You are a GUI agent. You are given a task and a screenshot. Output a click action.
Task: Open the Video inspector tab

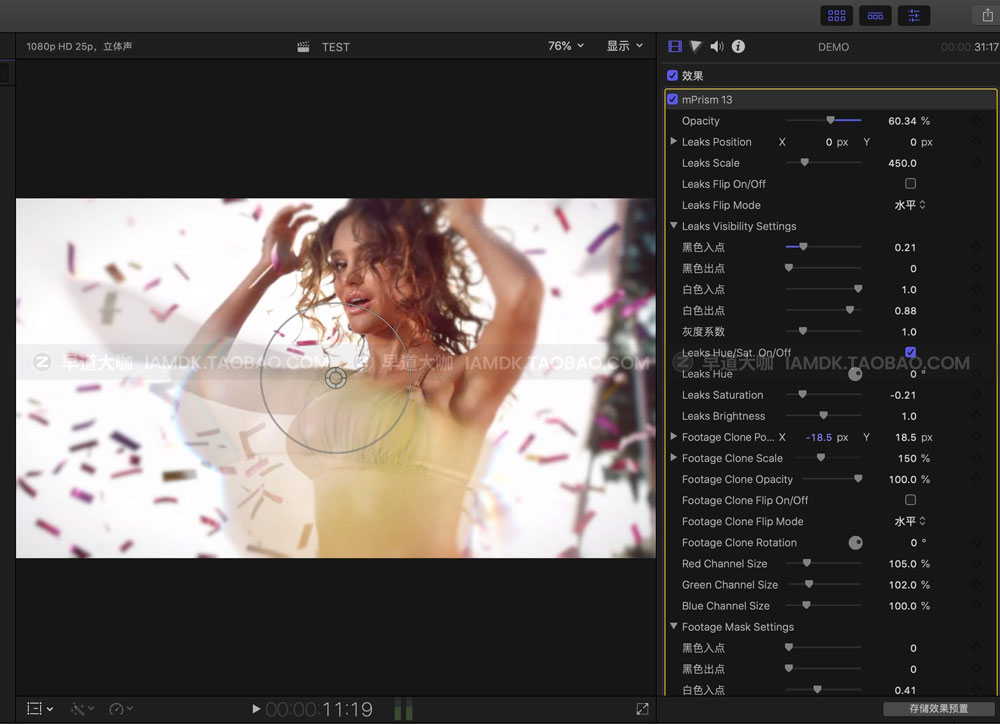[675, 47]
